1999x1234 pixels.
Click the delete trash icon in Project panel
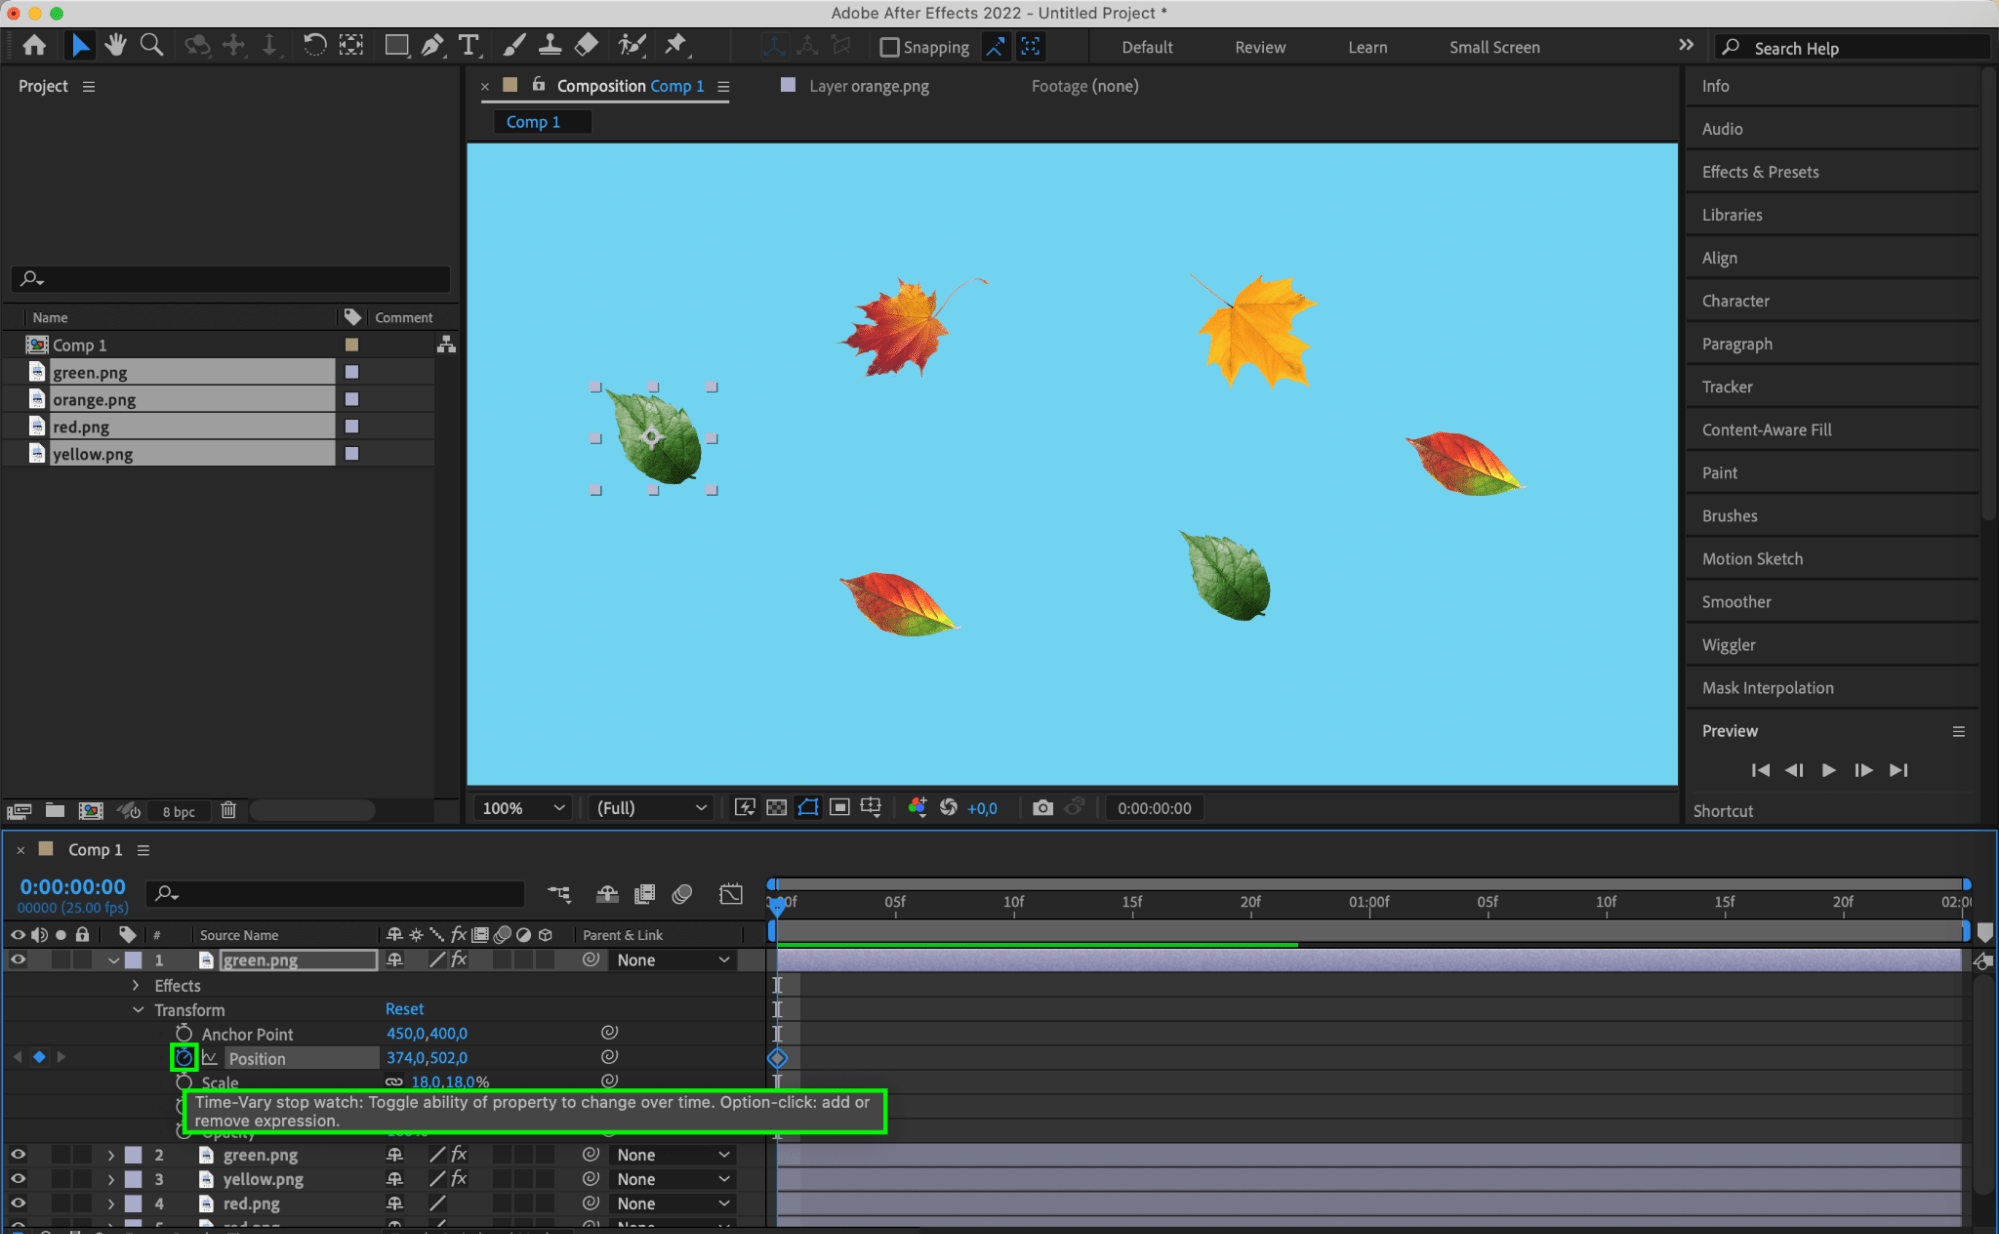point(228,811)
